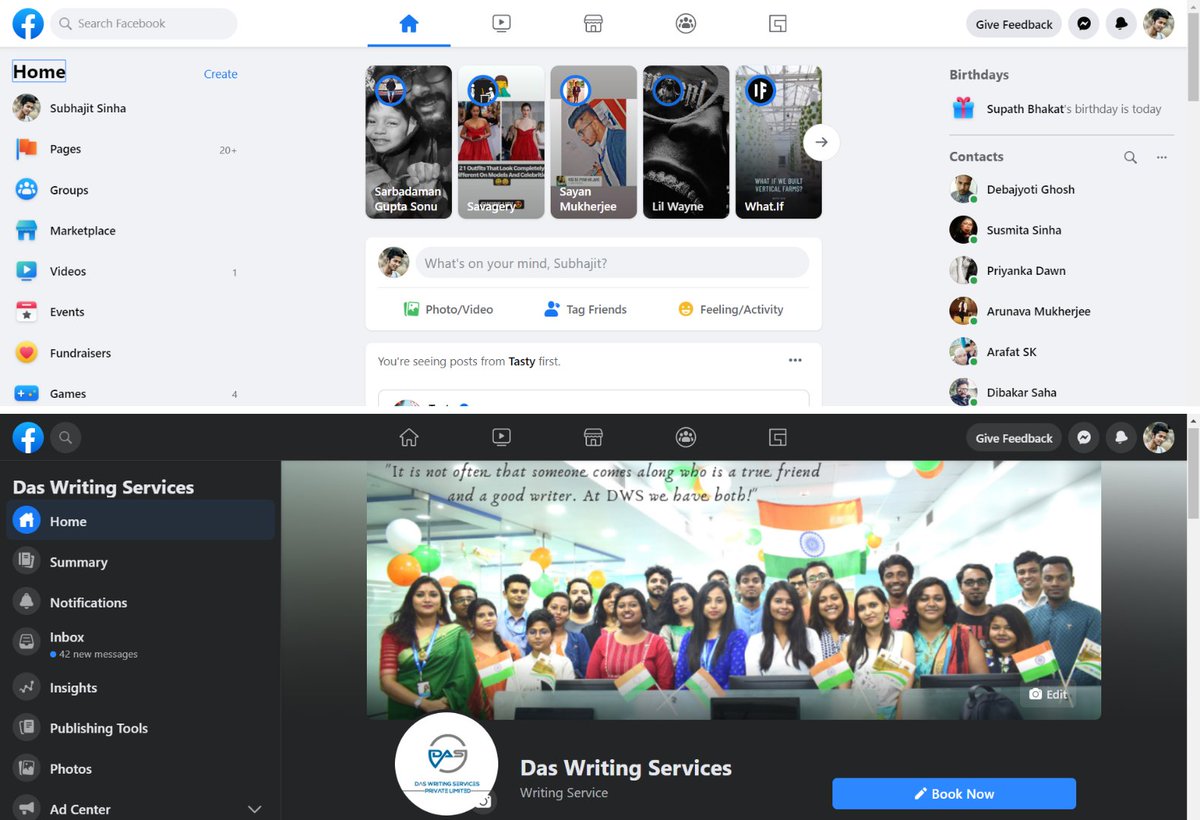Click the Tag Friends post option
The image size is (1200, 820).
[x=586, y=309]
